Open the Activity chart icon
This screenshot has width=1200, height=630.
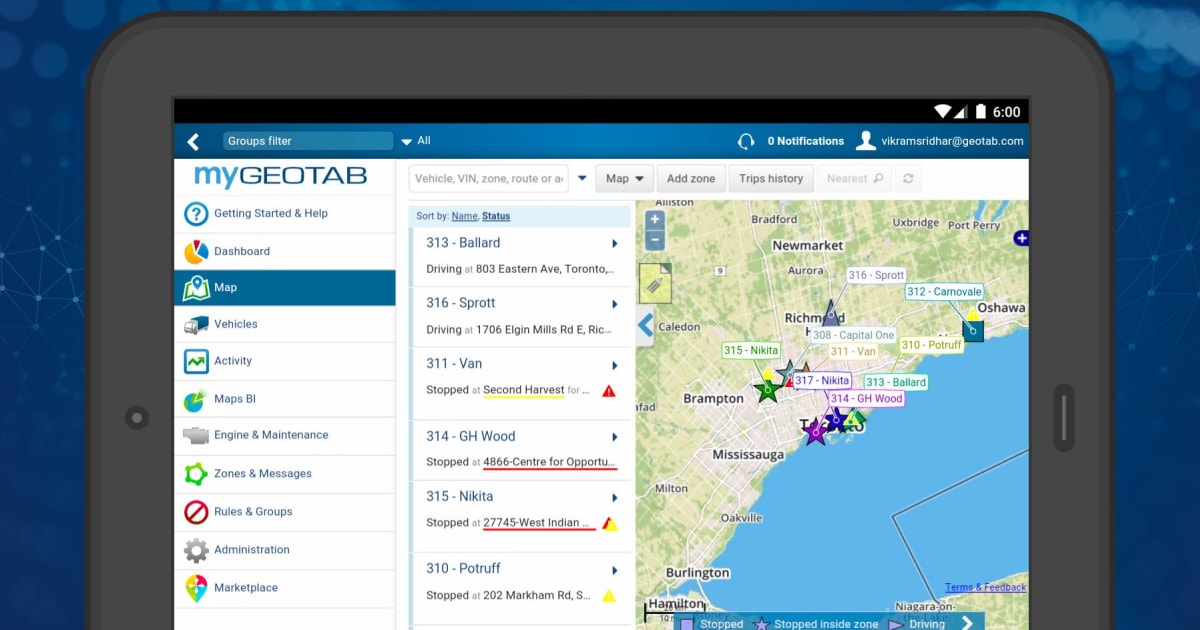click(x=196, y=361)
